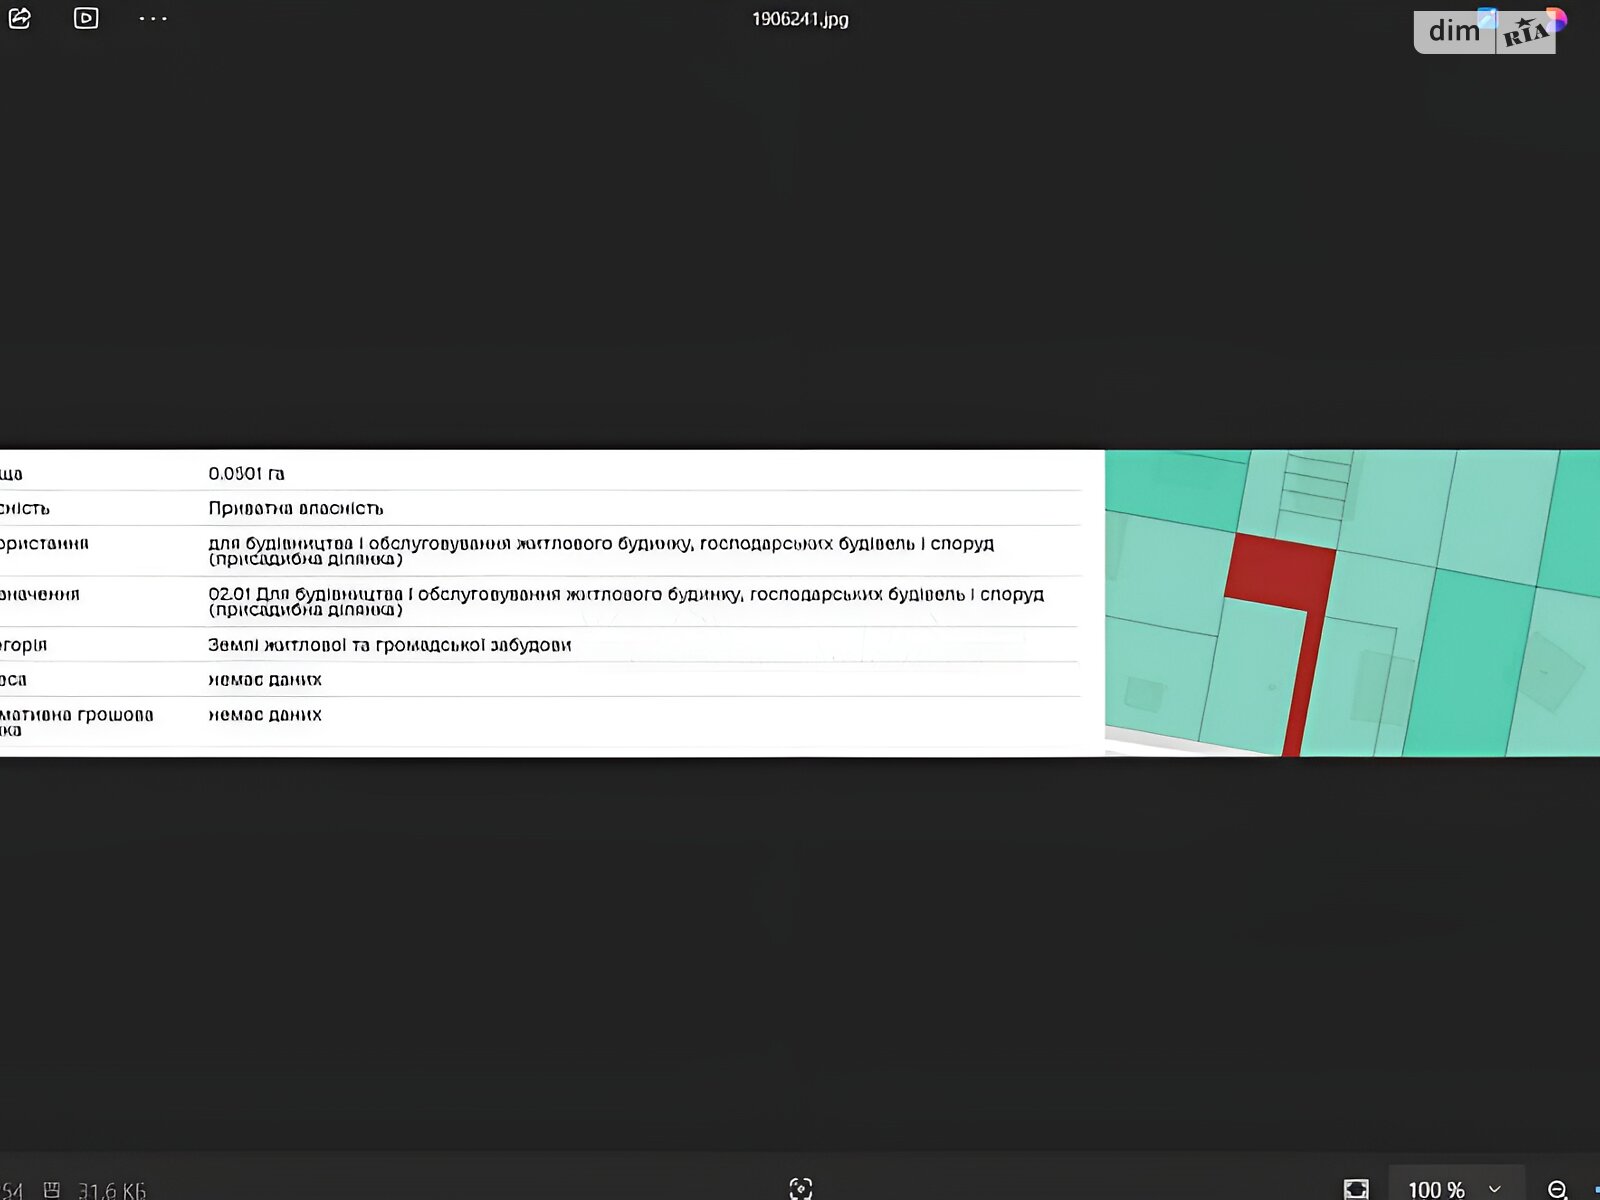Click the file name 1906241.jpg
This screenshot has width=1600, height=1200.
click(x=800, y=19)
